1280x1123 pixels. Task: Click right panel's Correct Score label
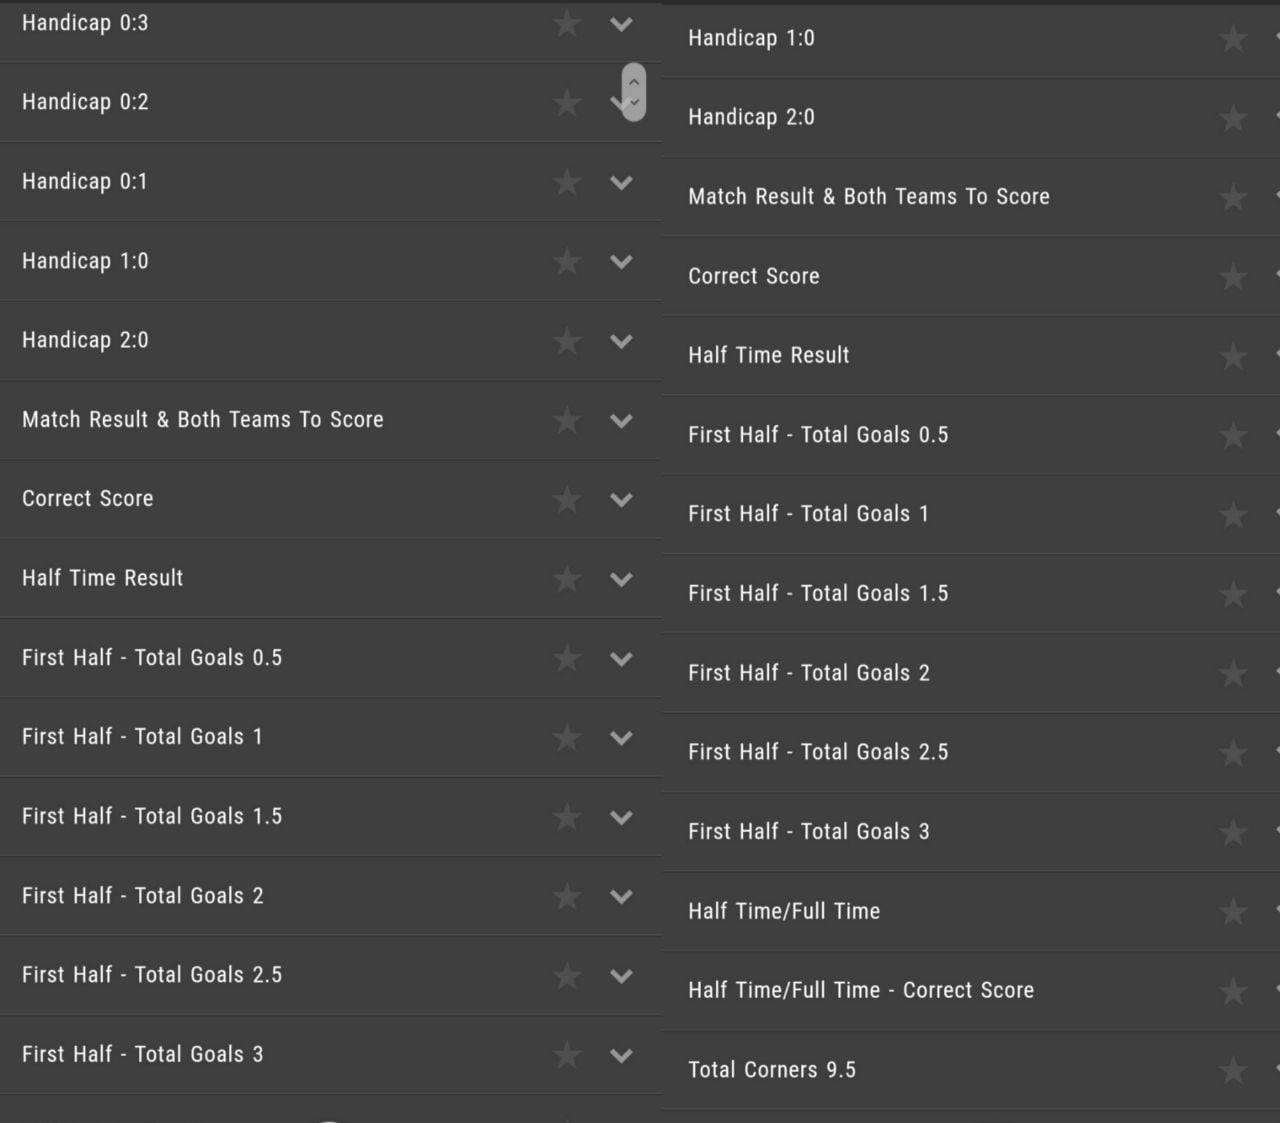754,276
